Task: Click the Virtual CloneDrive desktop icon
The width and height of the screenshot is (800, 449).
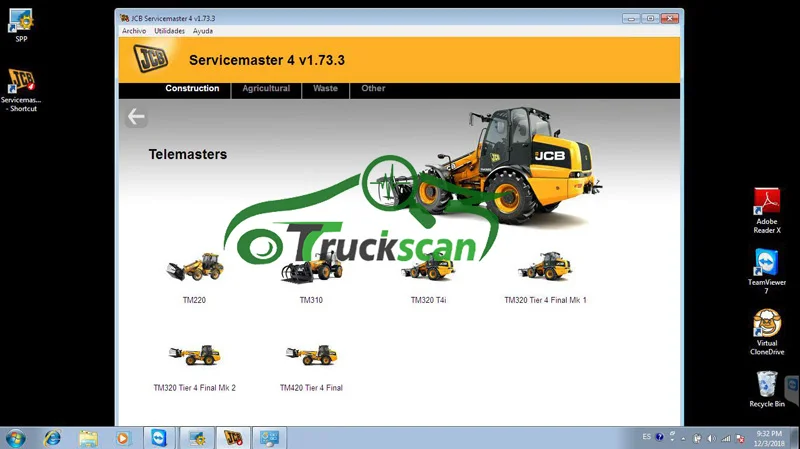Action: [767, 332]
